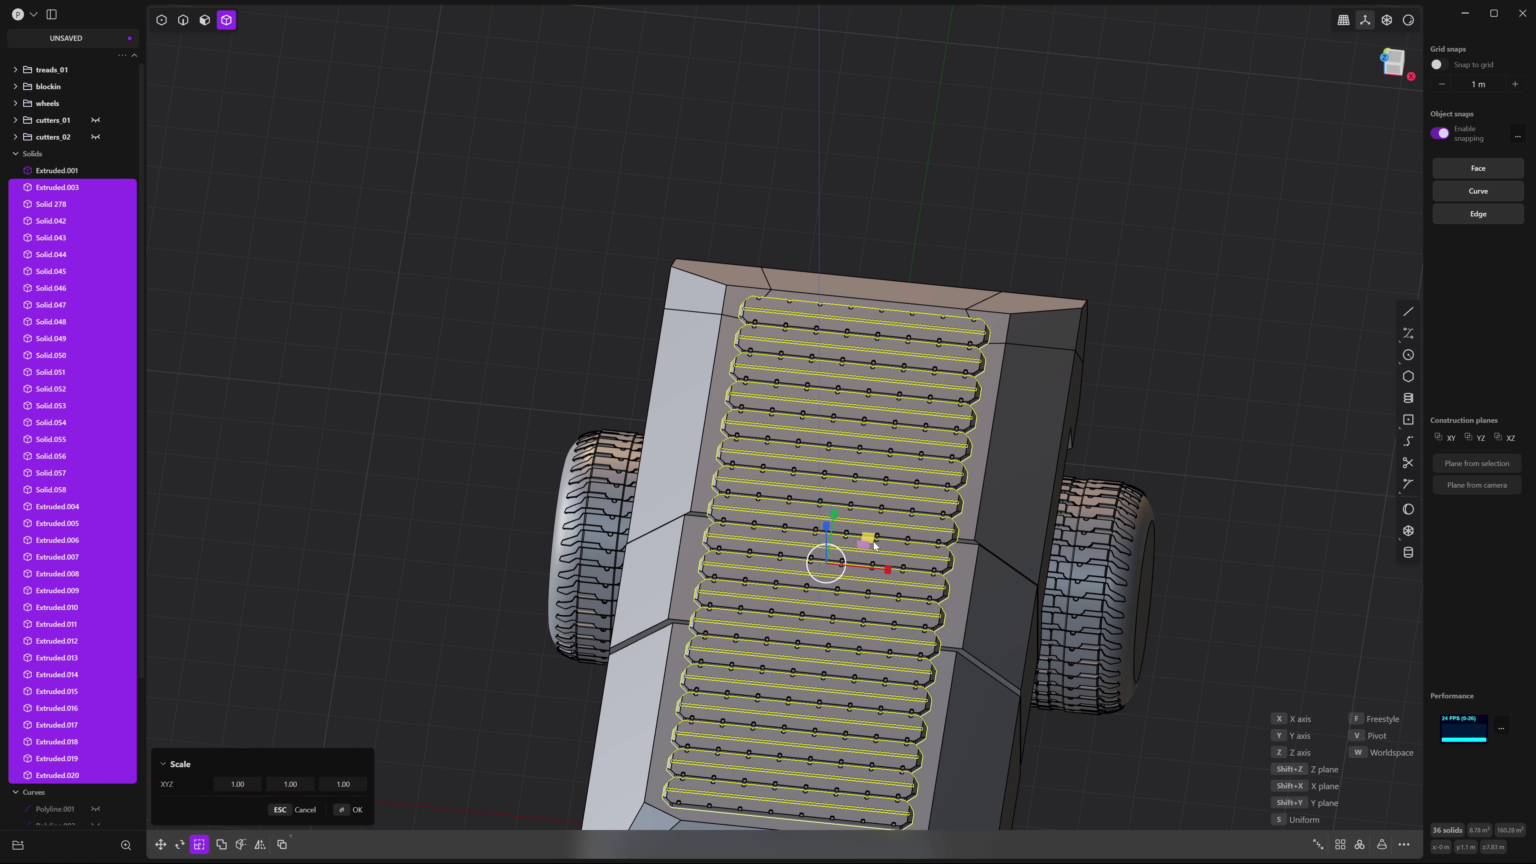The width and height of the screenshot is (1536, 864).
Task: Toggle viewport grid display icon
Action: (1343, 20)
